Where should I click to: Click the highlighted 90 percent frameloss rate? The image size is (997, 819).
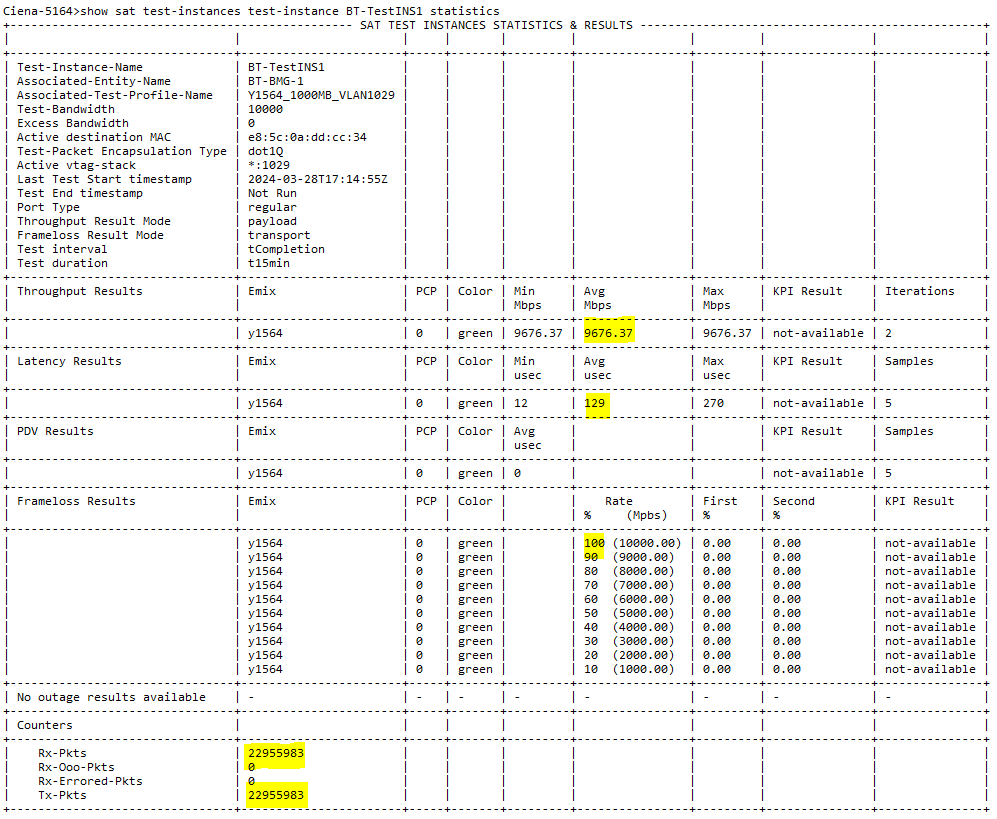point(592,557)
